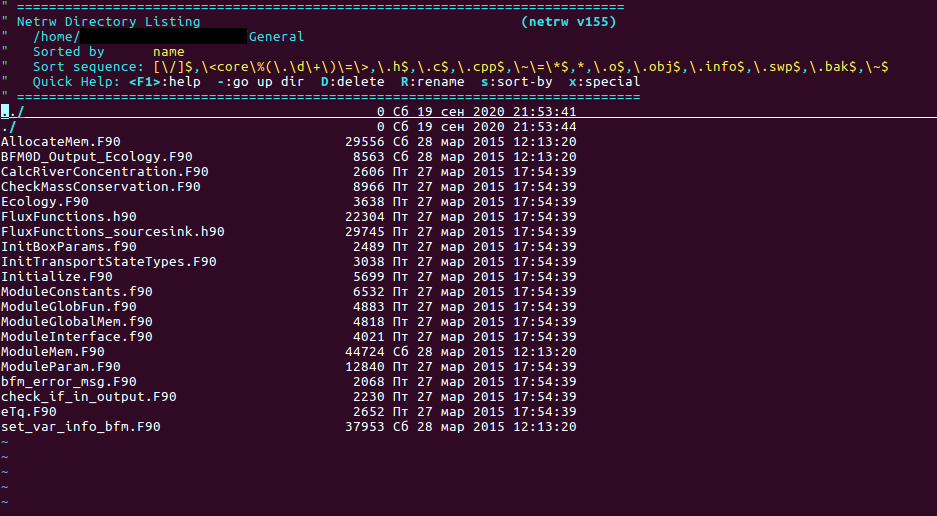Click size 29556 of AllocateMem.F90
This screenshot has height=516, width=937.
tap(365, 142)
